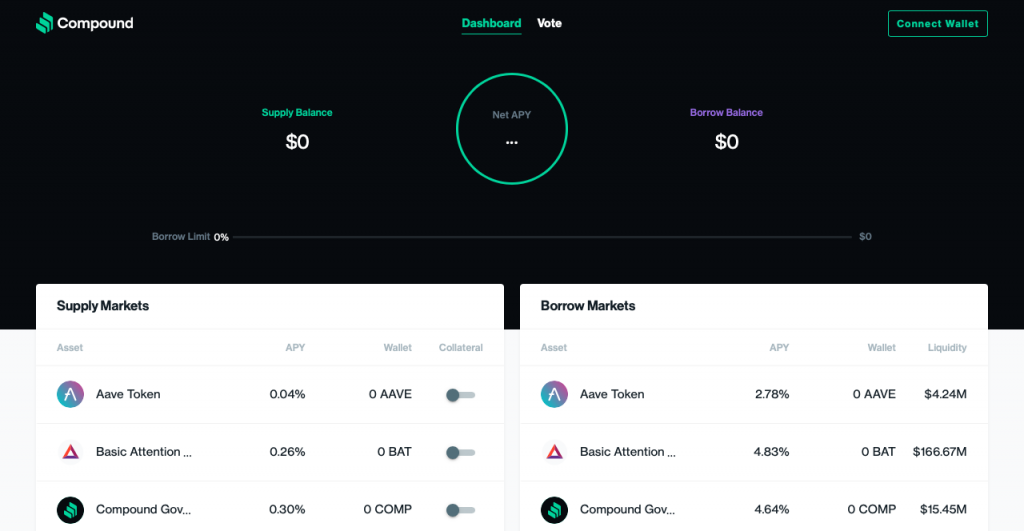
Task: Click the Liquidity column header
Action: click(x=947, y=347)
